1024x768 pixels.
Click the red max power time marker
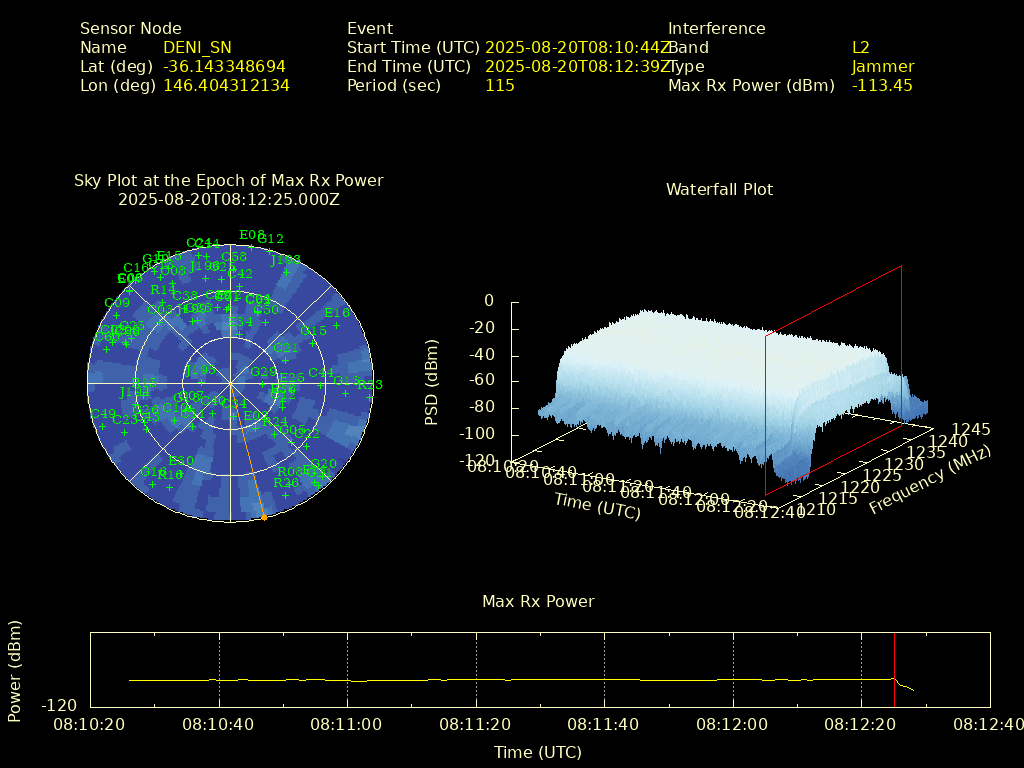point(894,670)
